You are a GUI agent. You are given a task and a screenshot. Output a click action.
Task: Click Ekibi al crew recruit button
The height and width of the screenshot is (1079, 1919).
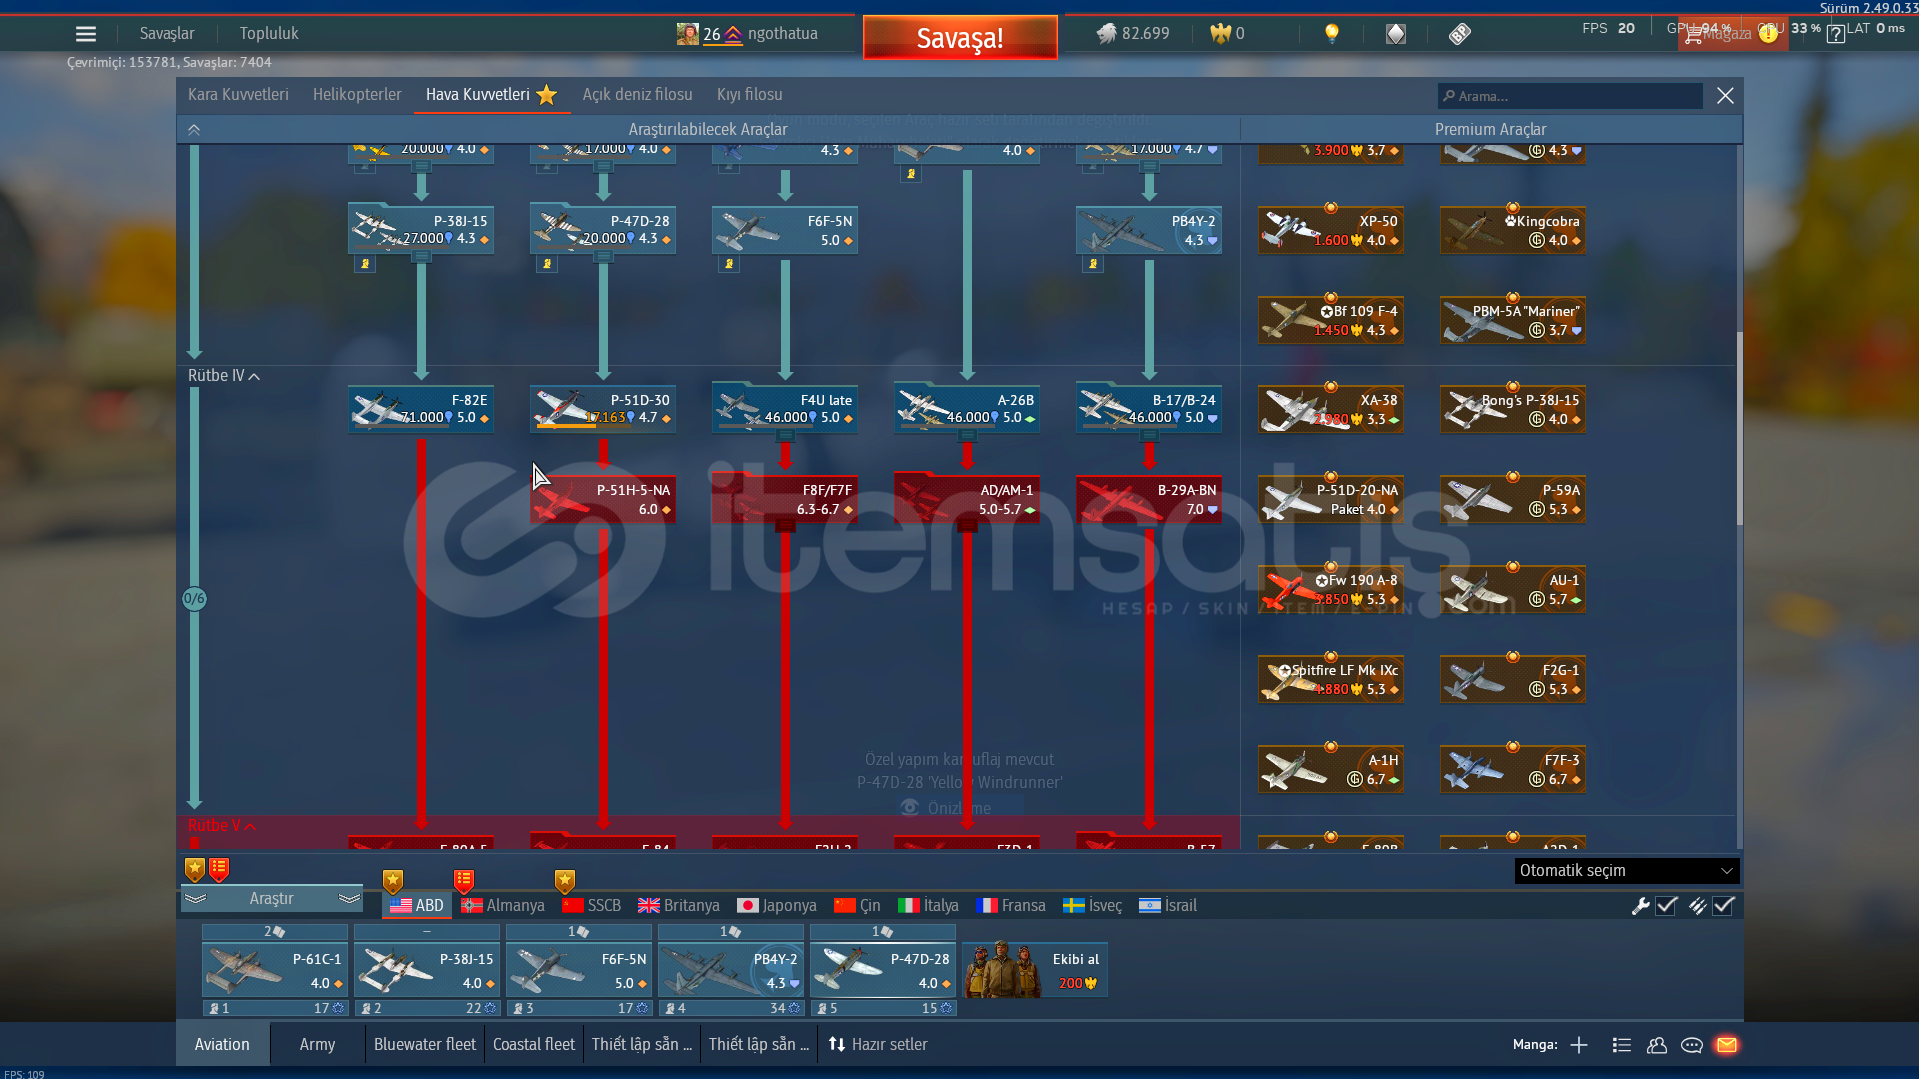pos(1035,970)
